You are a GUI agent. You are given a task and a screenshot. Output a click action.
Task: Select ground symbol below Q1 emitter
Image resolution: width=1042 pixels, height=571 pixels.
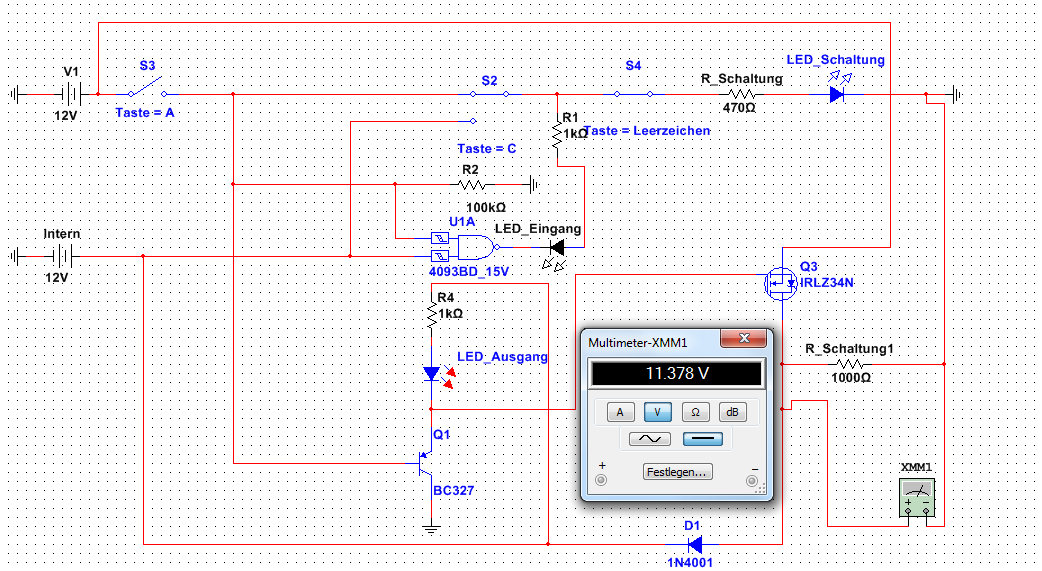pyautogui.click(x=431, y=530)
